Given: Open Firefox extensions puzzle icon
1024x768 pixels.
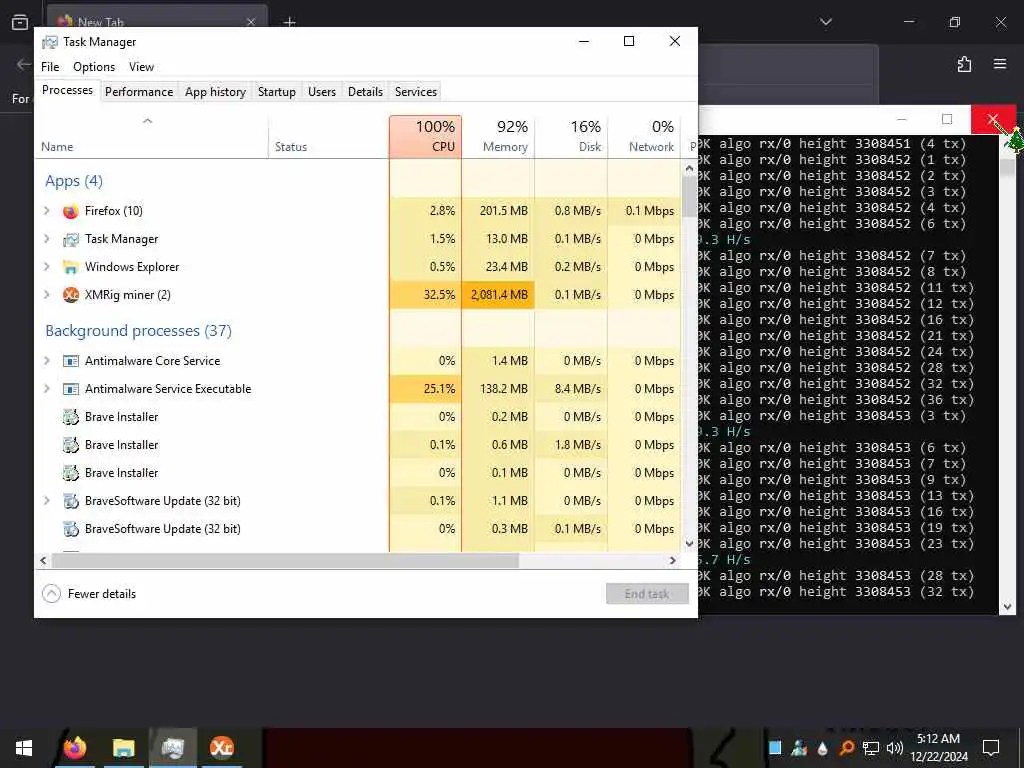Looking at the screenshot, I should click(x=965, y=64).
